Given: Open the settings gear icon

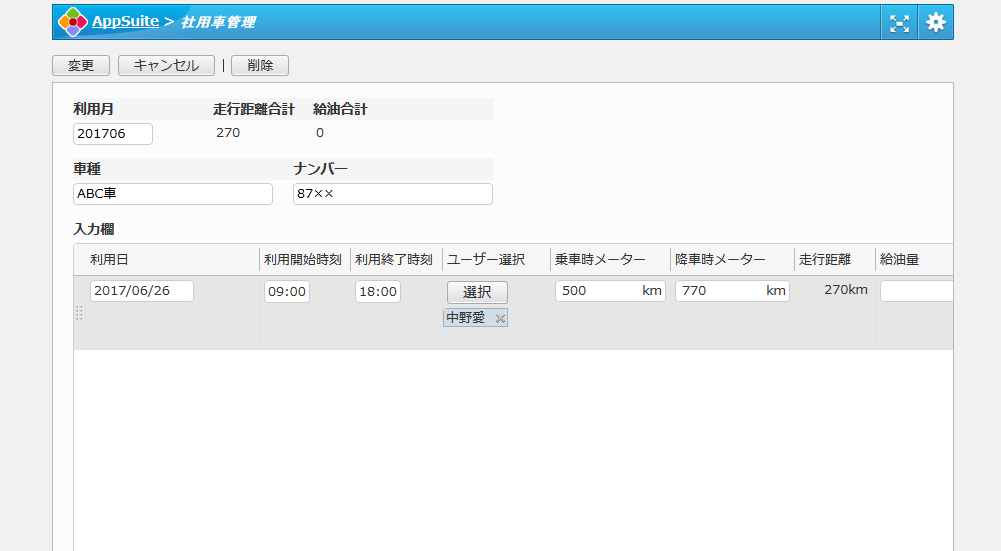Looking at the screenshot, I should pos(935,22).
